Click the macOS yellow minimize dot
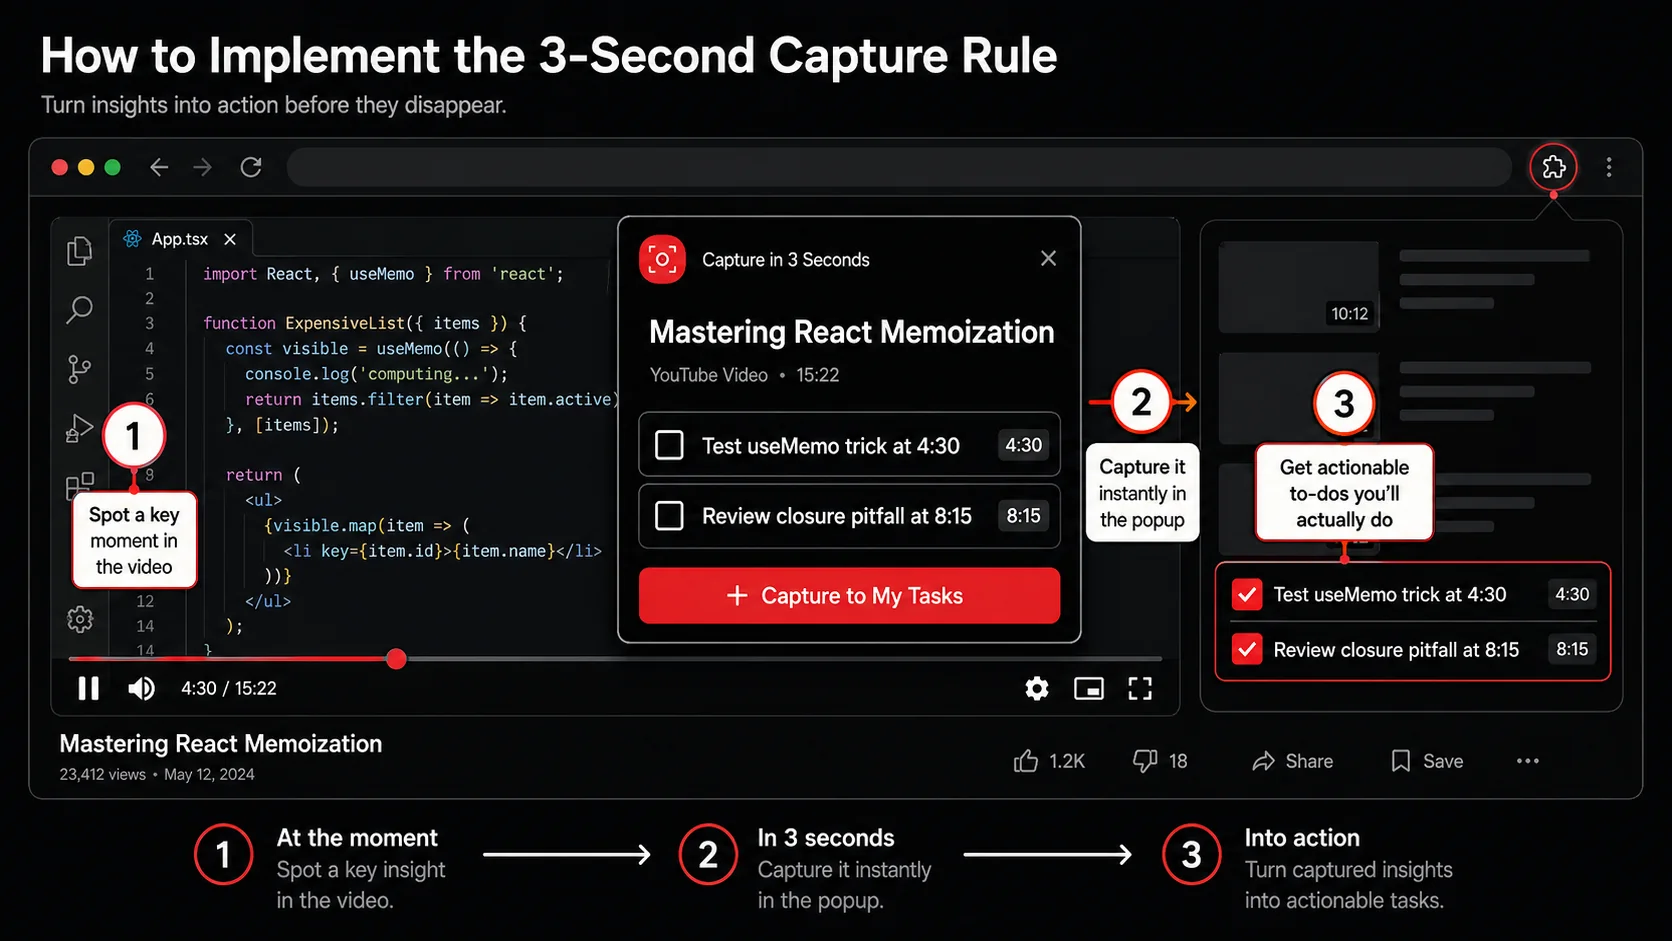1672x941 pixels. [x=86, y=167]
